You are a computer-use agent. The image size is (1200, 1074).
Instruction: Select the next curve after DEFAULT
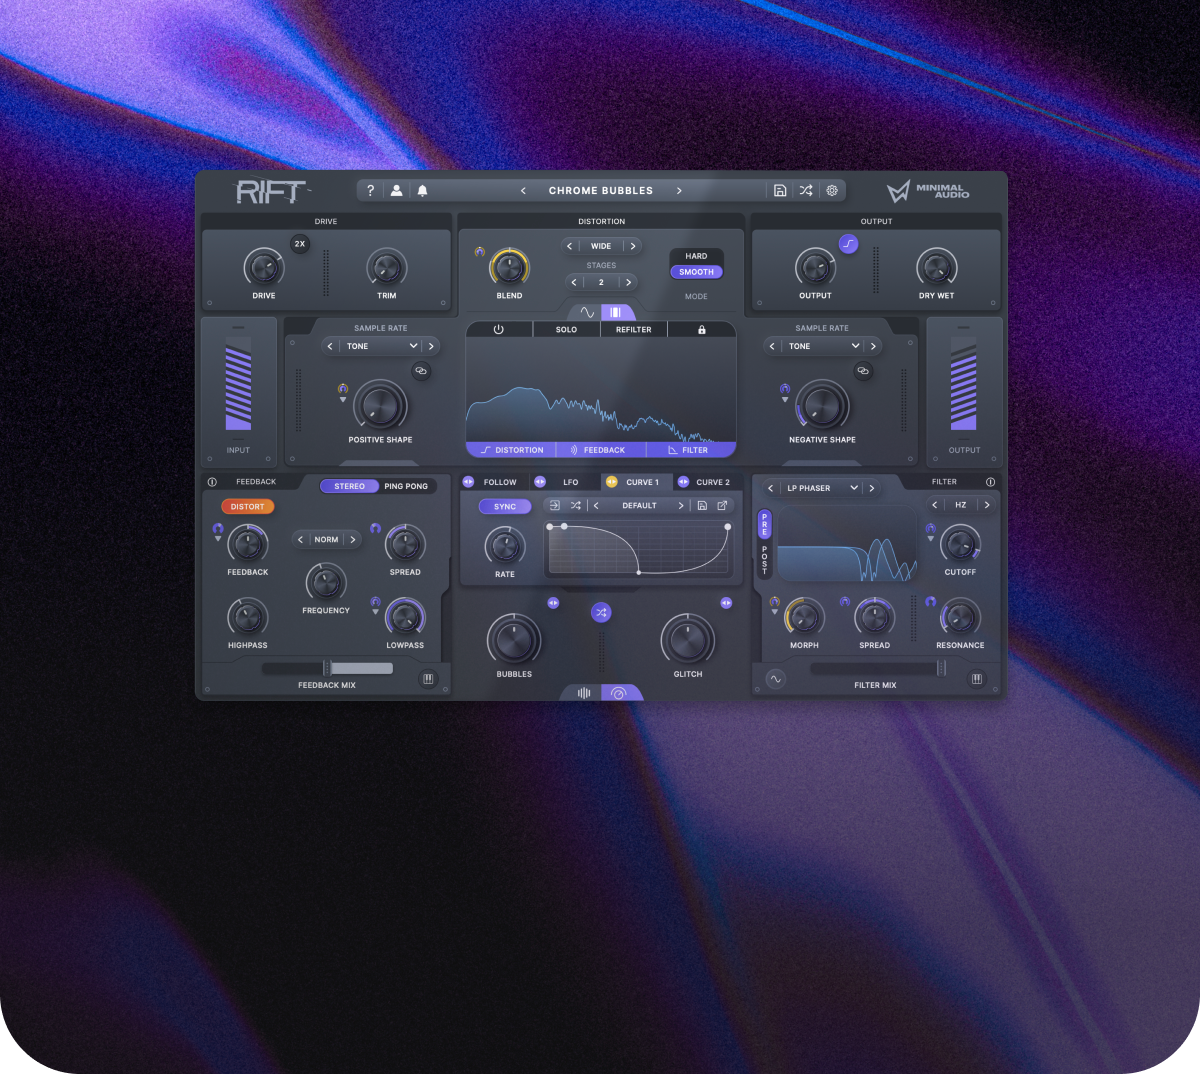[681, 505]
